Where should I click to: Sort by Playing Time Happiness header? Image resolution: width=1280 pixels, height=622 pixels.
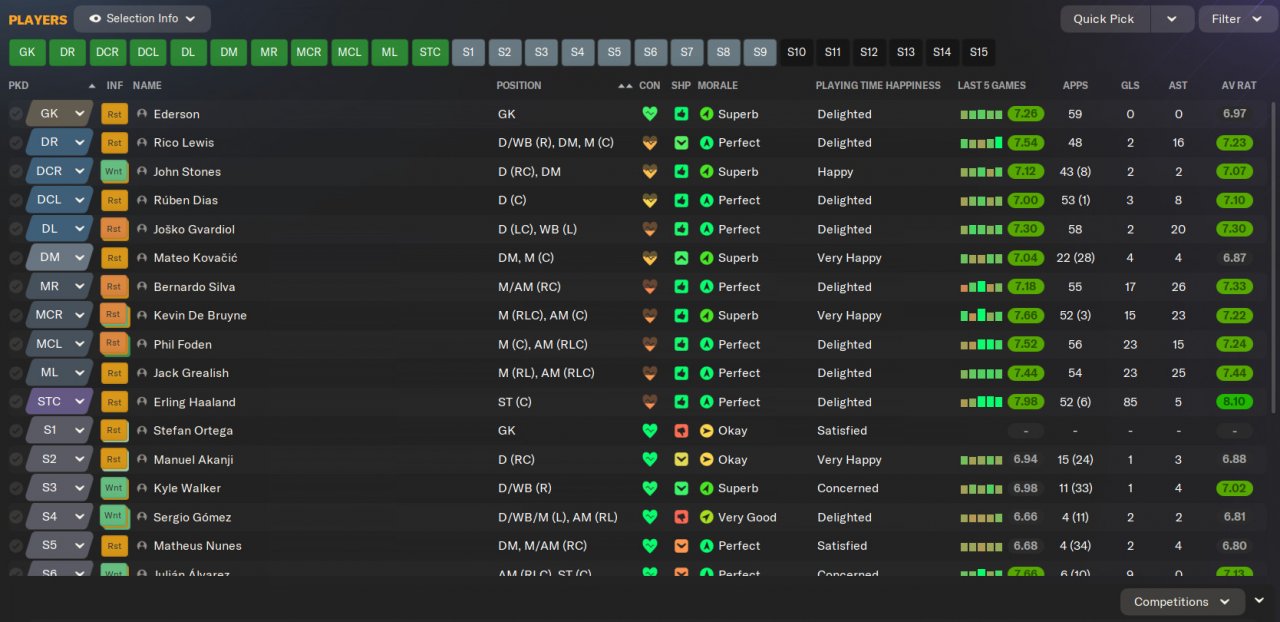coord(878,86)
